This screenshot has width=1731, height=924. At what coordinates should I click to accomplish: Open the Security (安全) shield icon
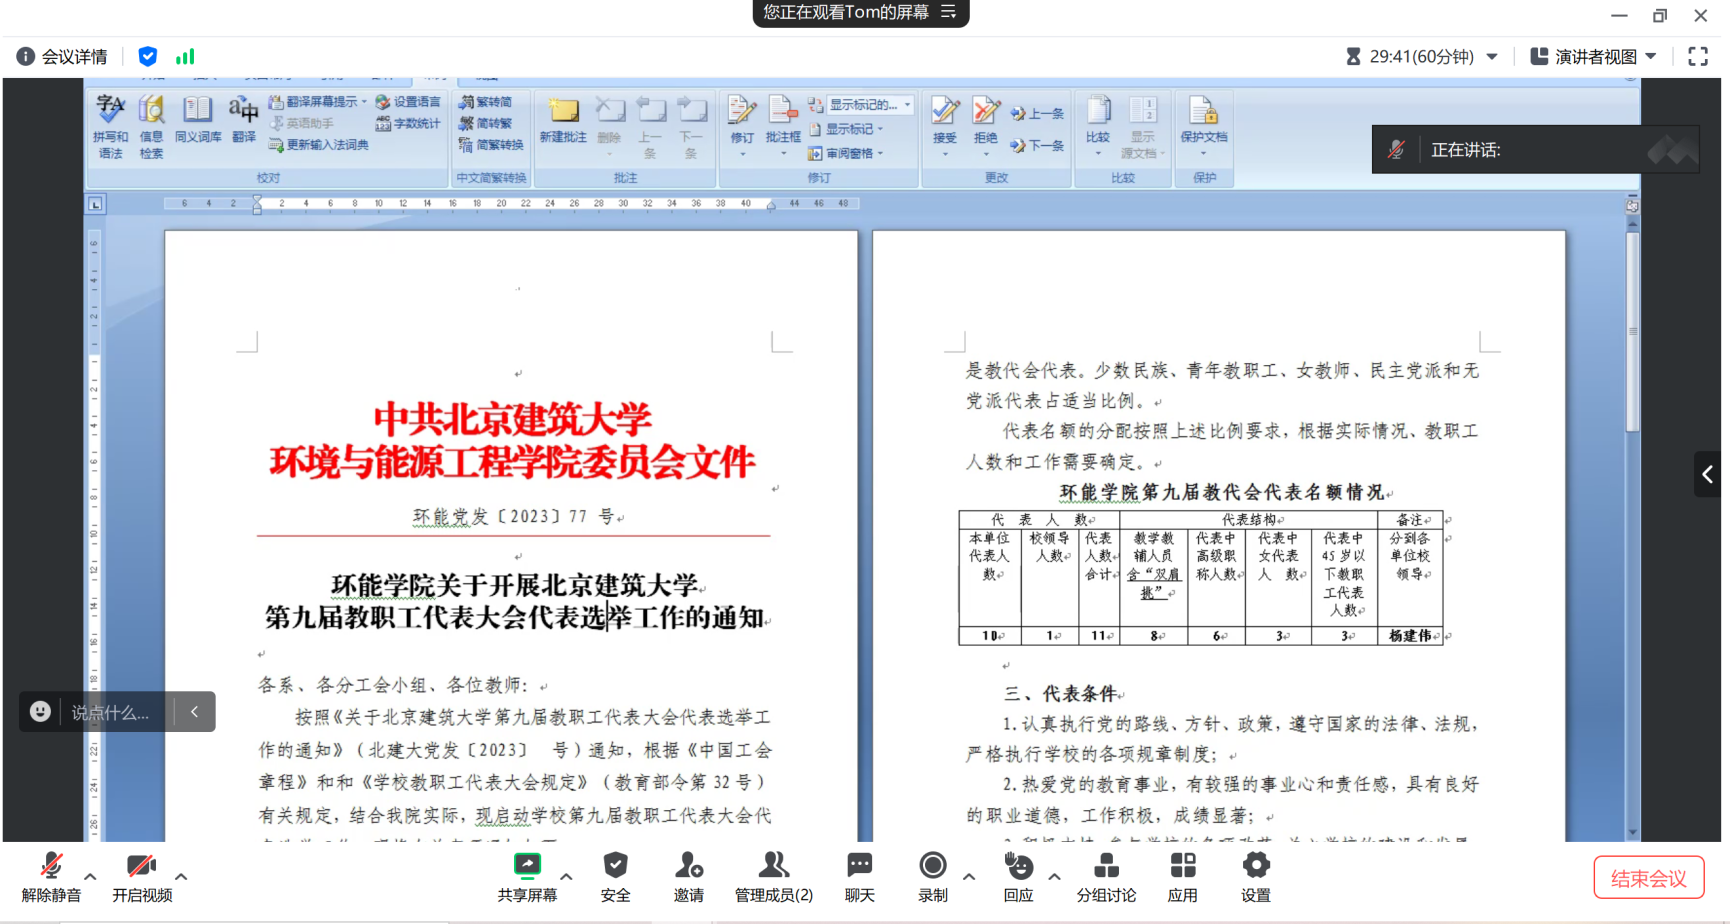click(x=615, y=866)
